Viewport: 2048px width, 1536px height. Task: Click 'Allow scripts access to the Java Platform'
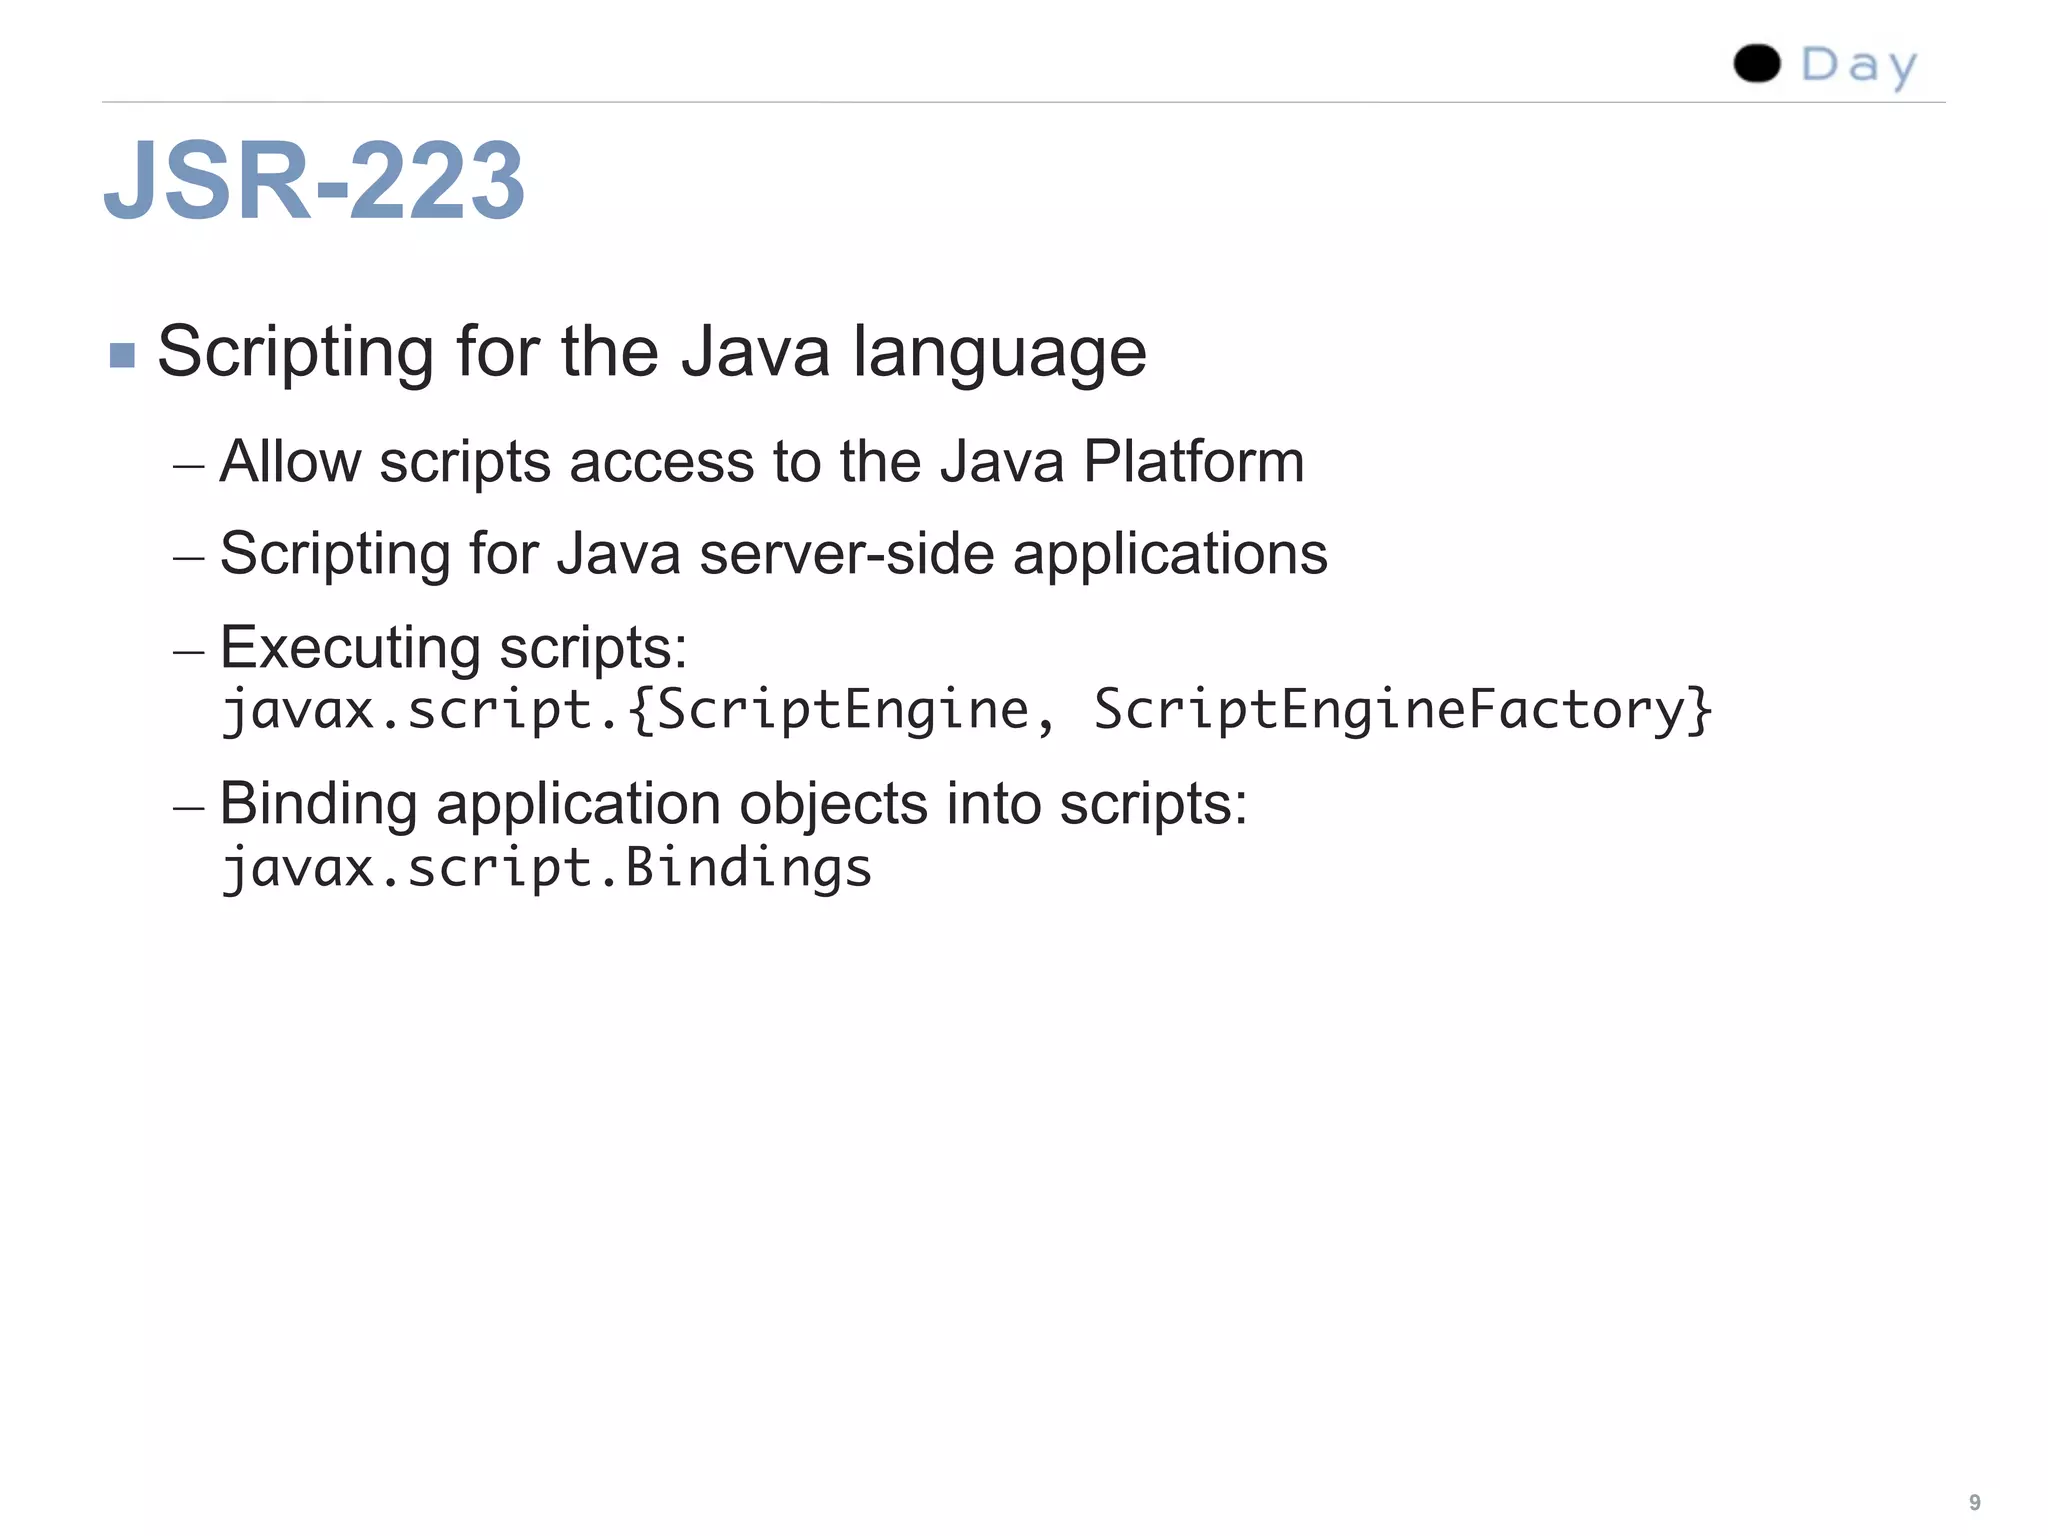[x=762, y=463]
